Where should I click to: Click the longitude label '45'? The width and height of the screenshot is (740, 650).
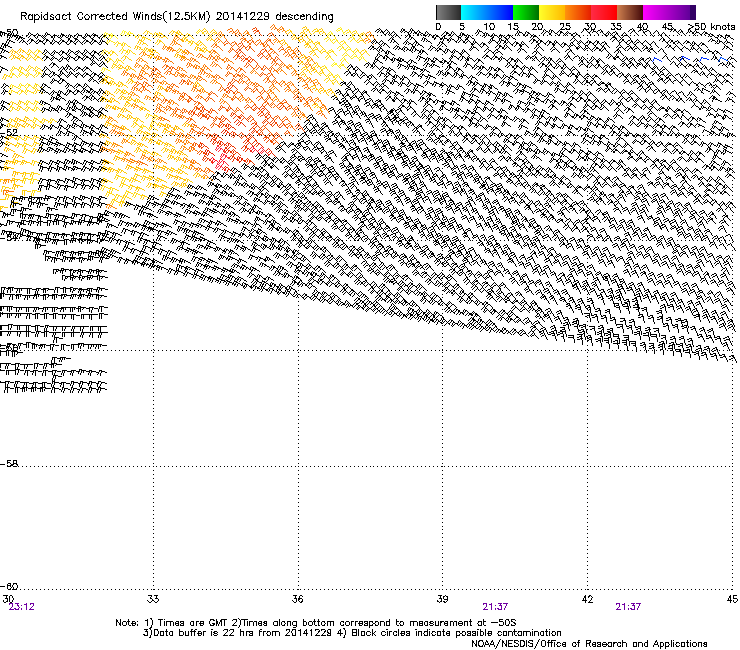(732, 599)
